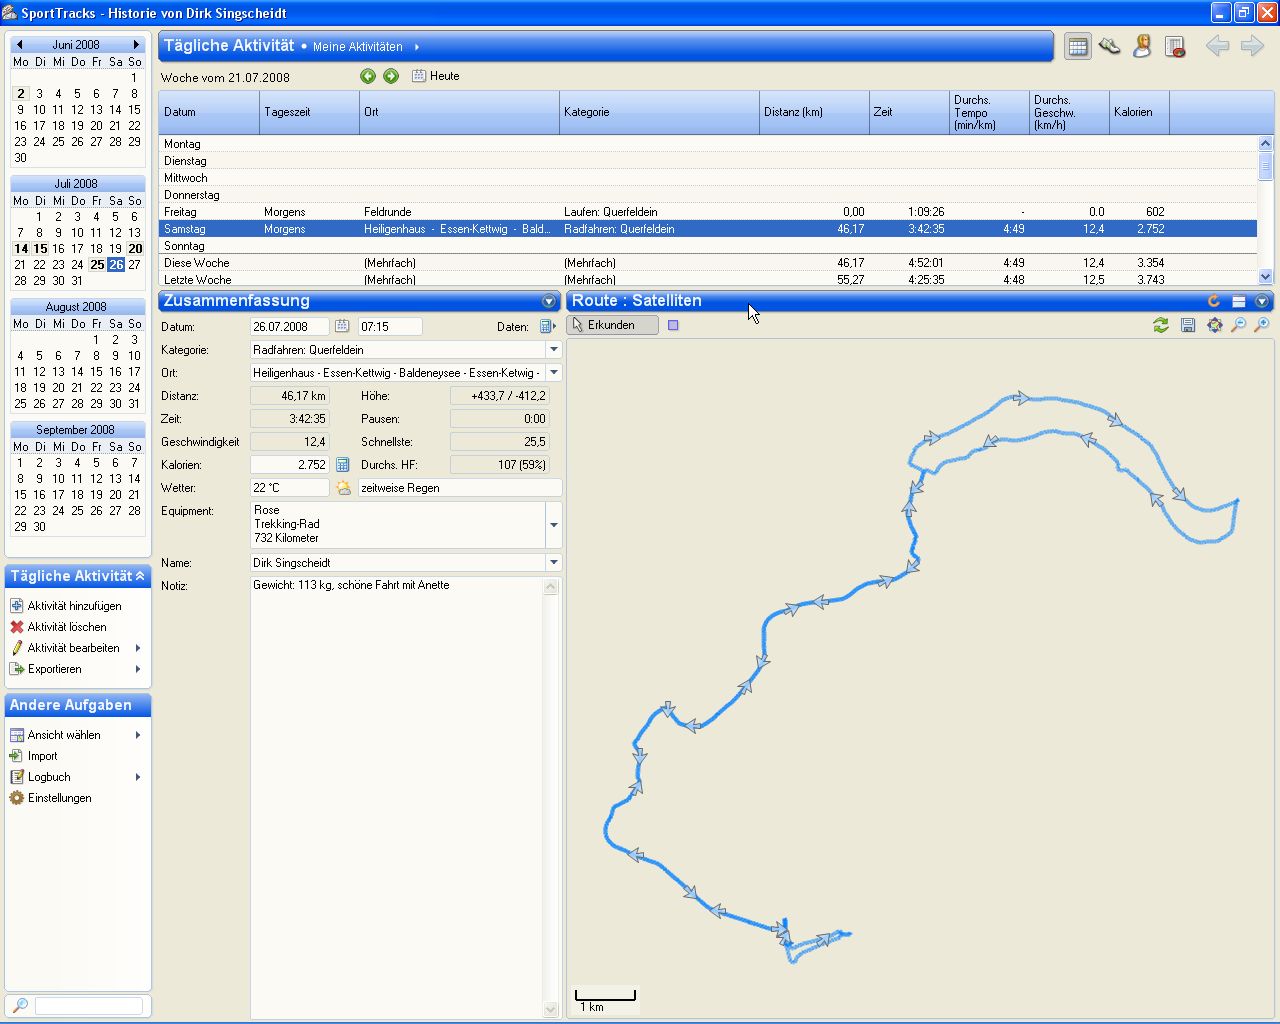1280x1024 pixels.
Task: Refresh the route map
Action: tap(1160, 325)
